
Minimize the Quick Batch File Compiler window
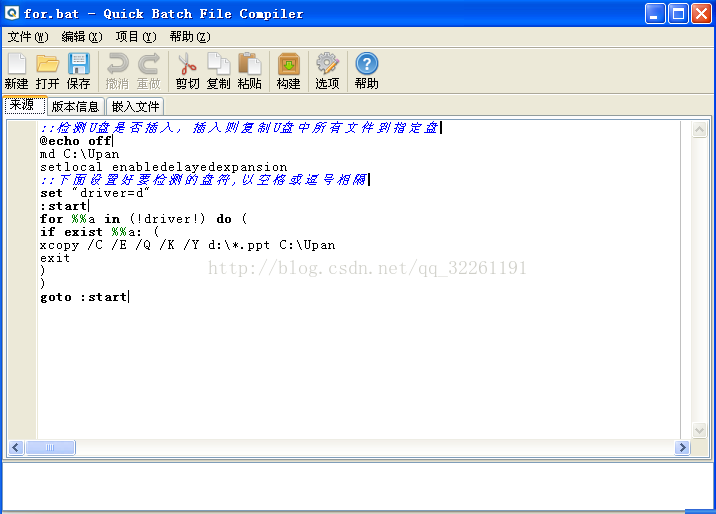(655, 14)
